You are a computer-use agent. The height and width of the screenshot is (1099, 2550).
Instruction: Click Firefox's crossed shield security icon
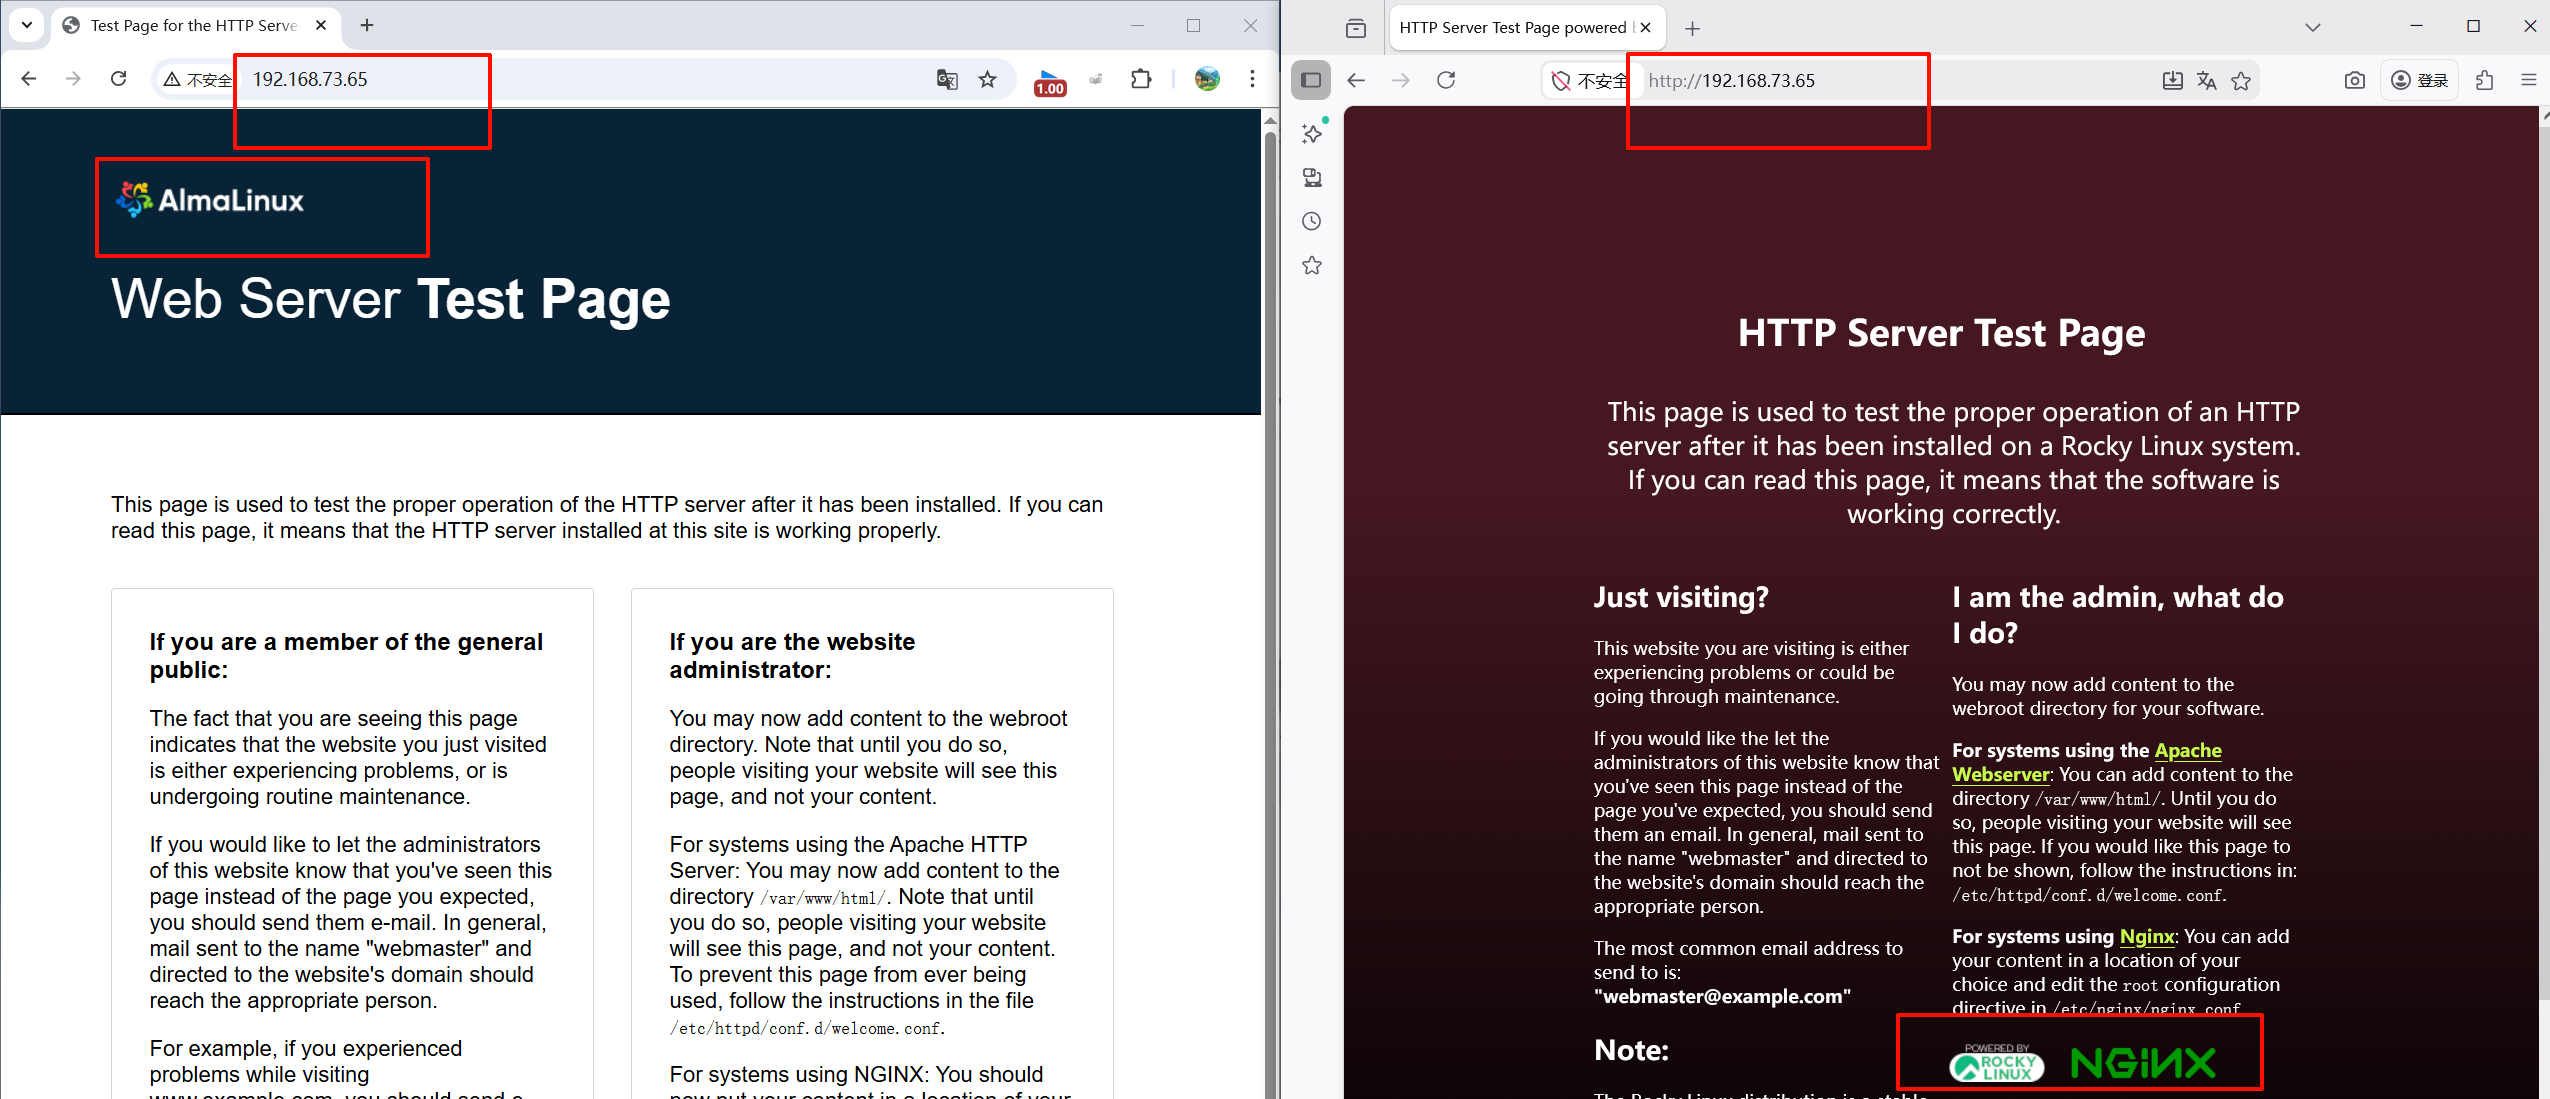pos(1560,81)
